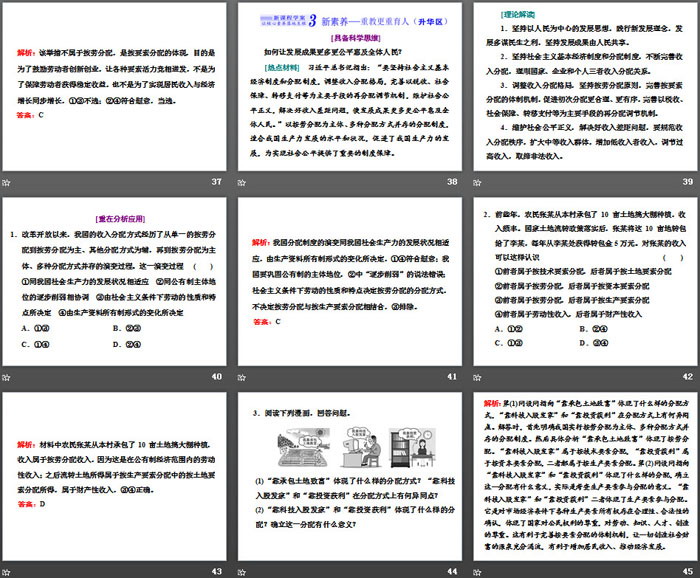Open slide 40 thumbnail with 重在分析应用
This screenshot has width=700, height=578.
(x=114, y=282)
